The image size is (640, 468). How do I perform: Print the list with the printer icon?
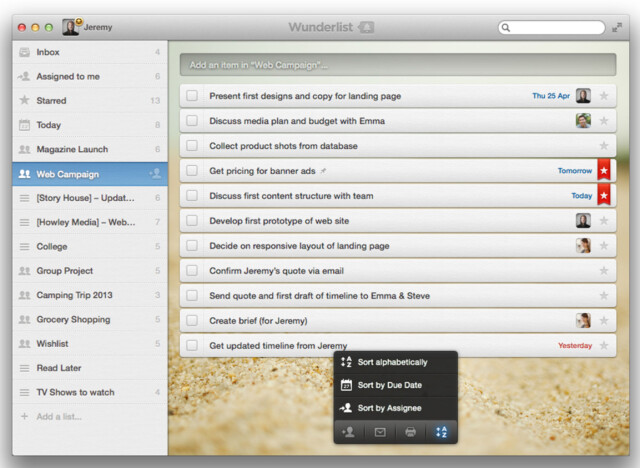[410, 432]
